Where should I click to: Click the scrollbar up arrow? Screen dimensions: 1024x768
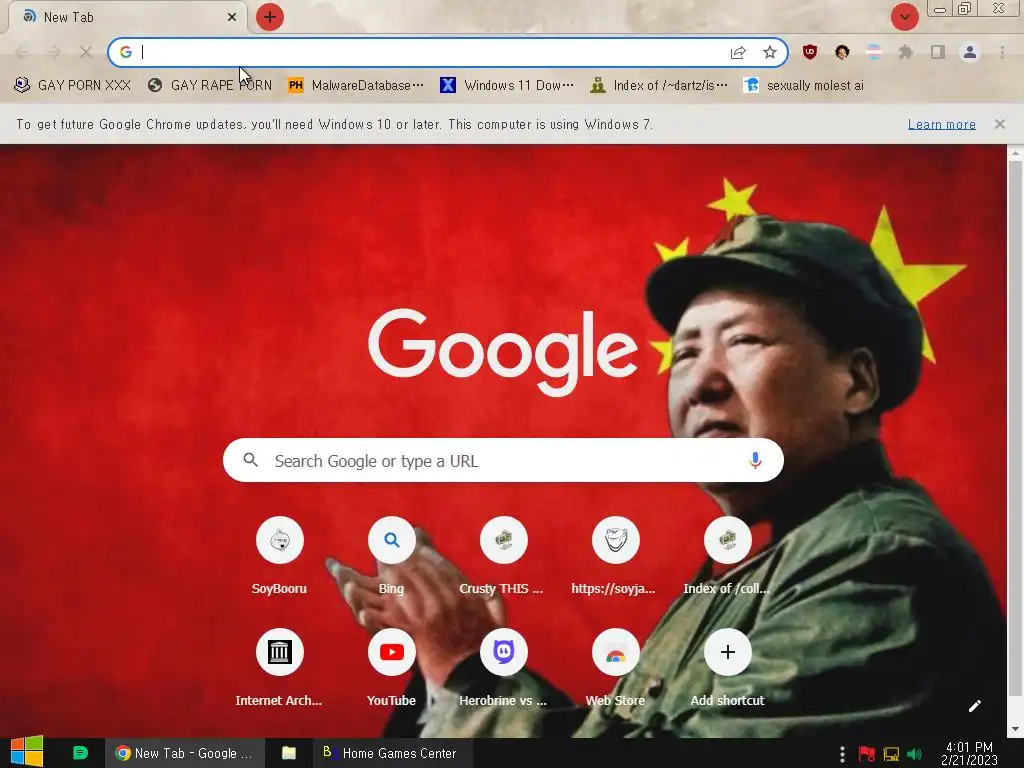(x=1014, y=153)
